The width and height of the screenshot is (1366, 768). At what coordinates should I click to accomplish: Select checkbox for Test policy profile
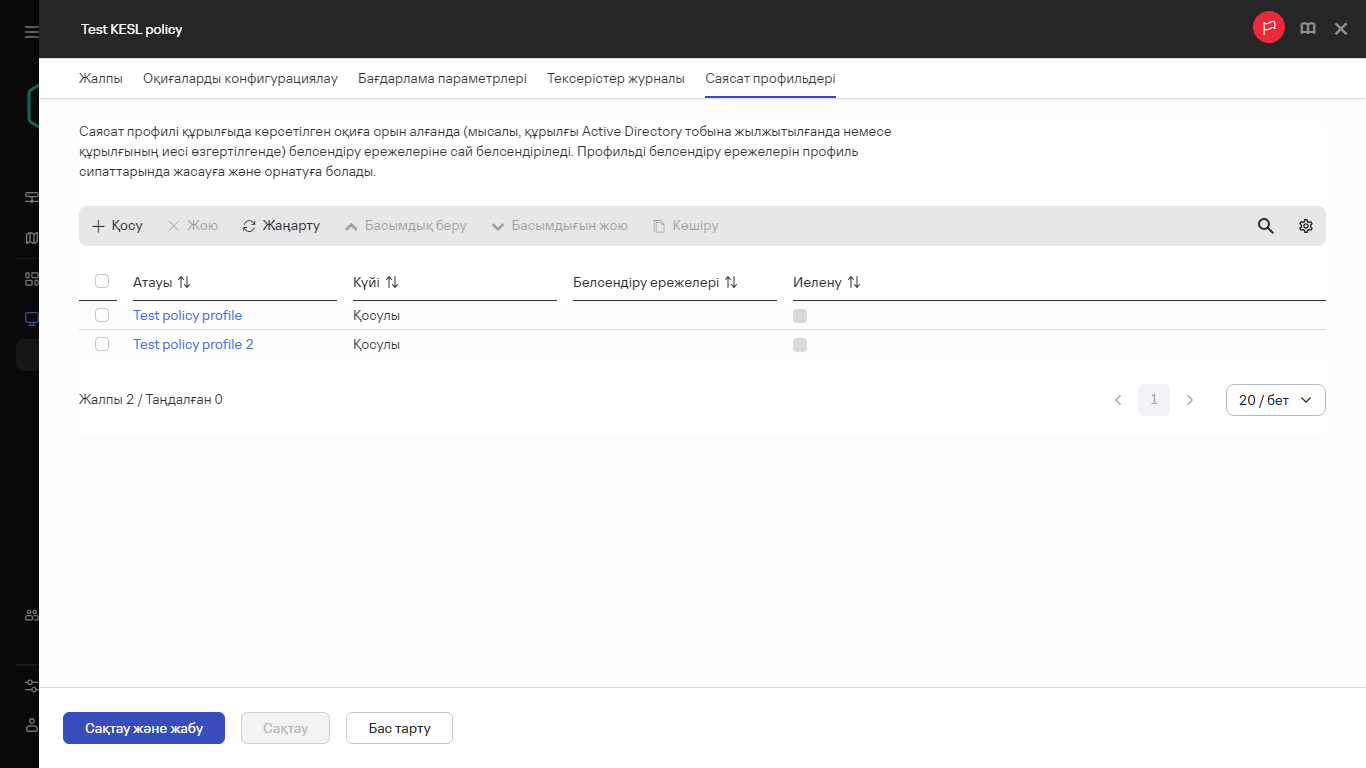[102, 315]
